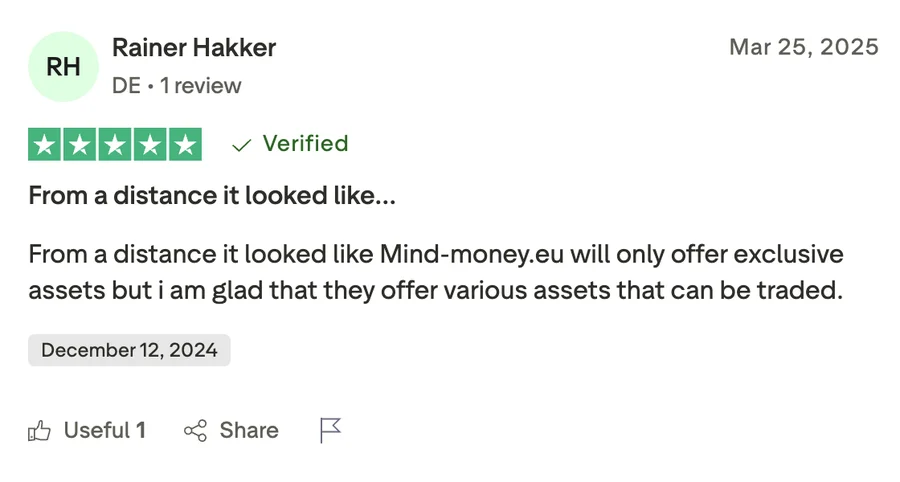Click the third green star
This screenshot has height=482, width=900.
(115, 145)
